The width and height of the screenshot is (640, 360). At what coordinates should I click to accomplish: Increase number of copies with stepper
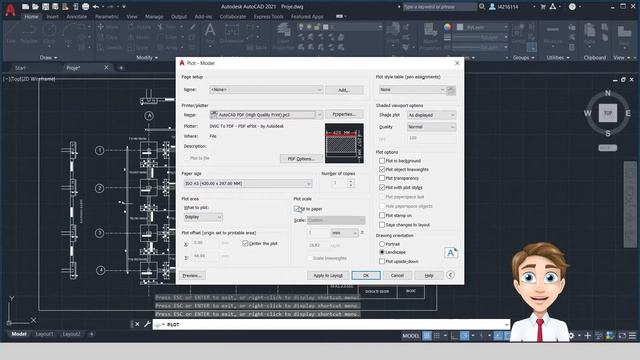pyautogui.click(x=351, y=181)
